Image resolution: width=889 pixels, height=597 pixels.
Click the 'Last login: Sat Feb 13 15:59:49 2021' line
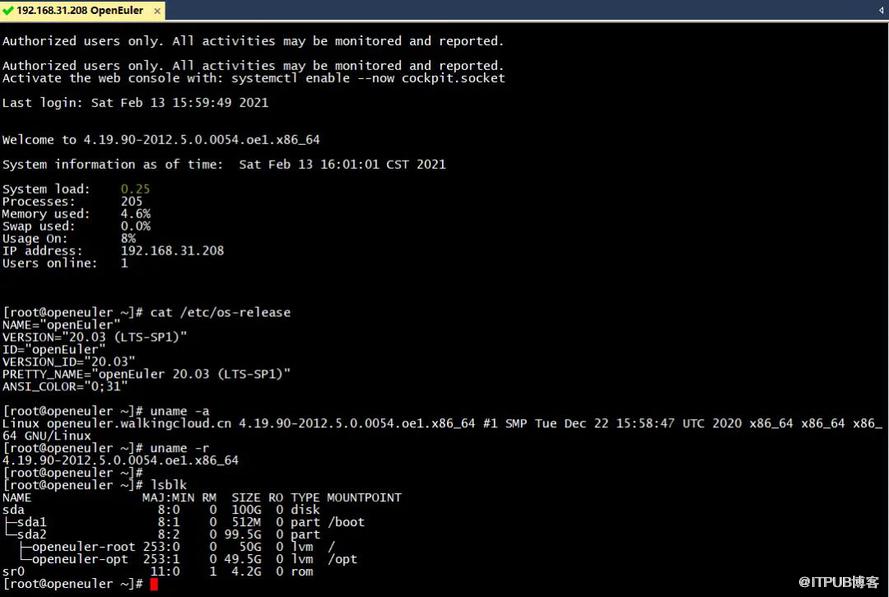tap(135, 103)
